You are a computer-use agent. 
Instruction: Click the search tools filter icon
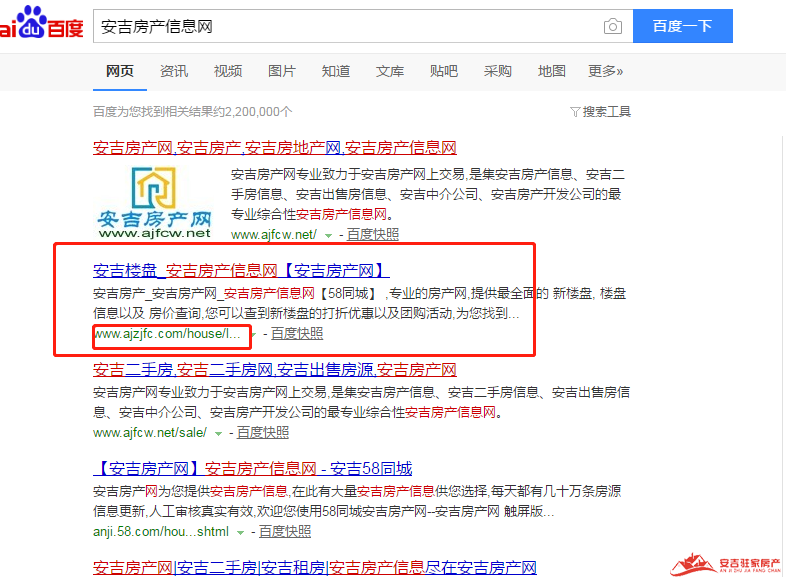point(575,111)
